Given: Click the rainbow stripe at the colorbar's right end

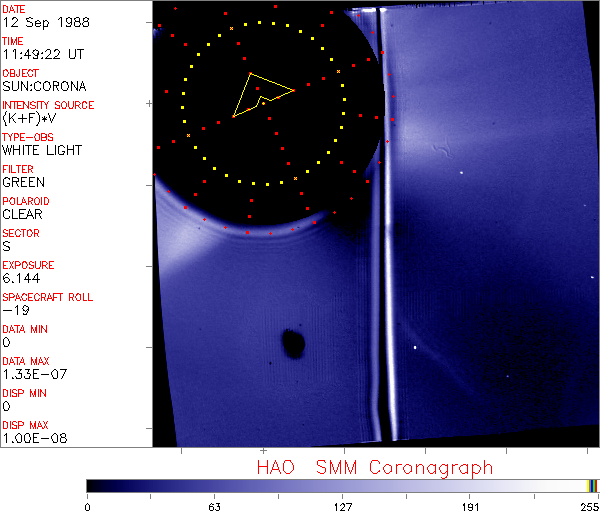Looking at the screenshot, I should [x=593, y=485].
